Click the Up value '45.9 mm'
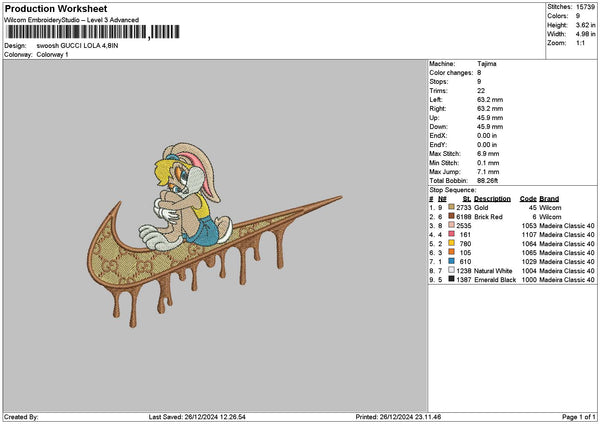 coord(490,118)
